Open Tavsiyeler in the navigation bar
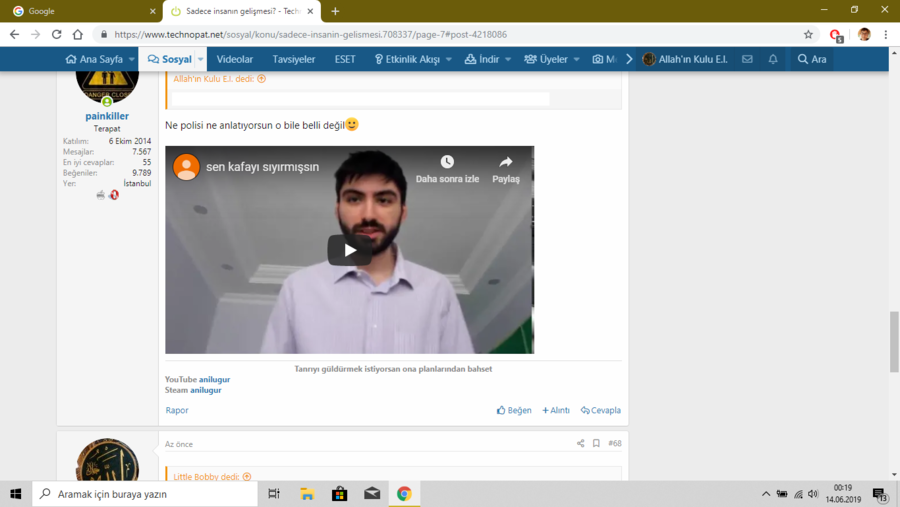The height and width of the screenshot is (507, 900). [x=293, y=59]
